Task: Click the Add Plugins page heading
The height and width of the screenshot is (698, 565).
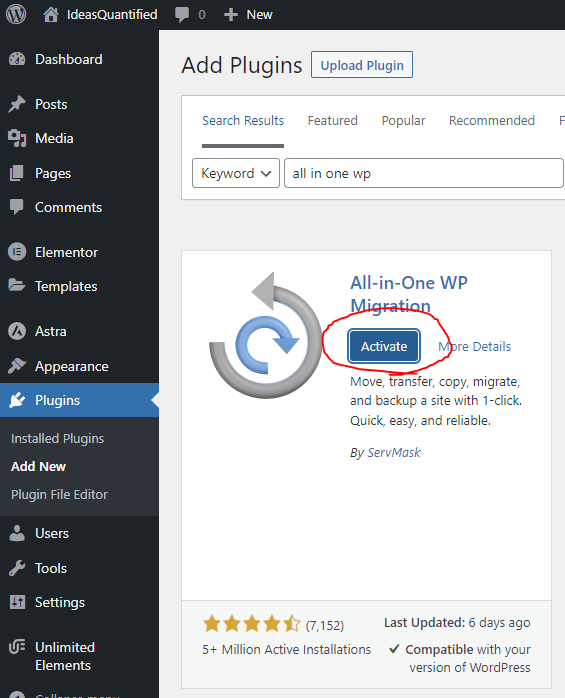Action: click(242, 65)
